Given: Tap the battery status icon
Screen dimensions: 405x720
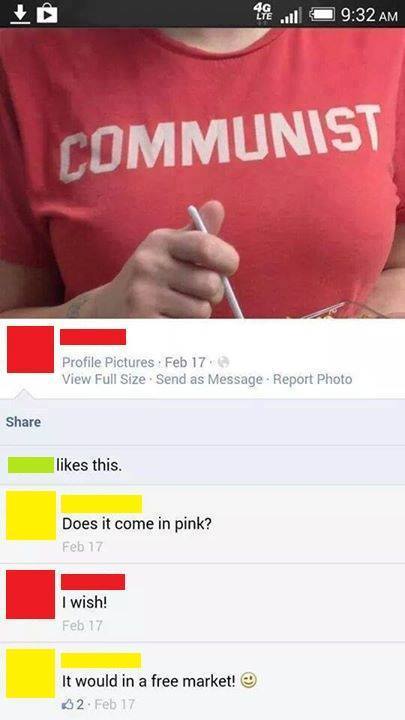Looking at the screenshot, I should (x=321, y=16).
